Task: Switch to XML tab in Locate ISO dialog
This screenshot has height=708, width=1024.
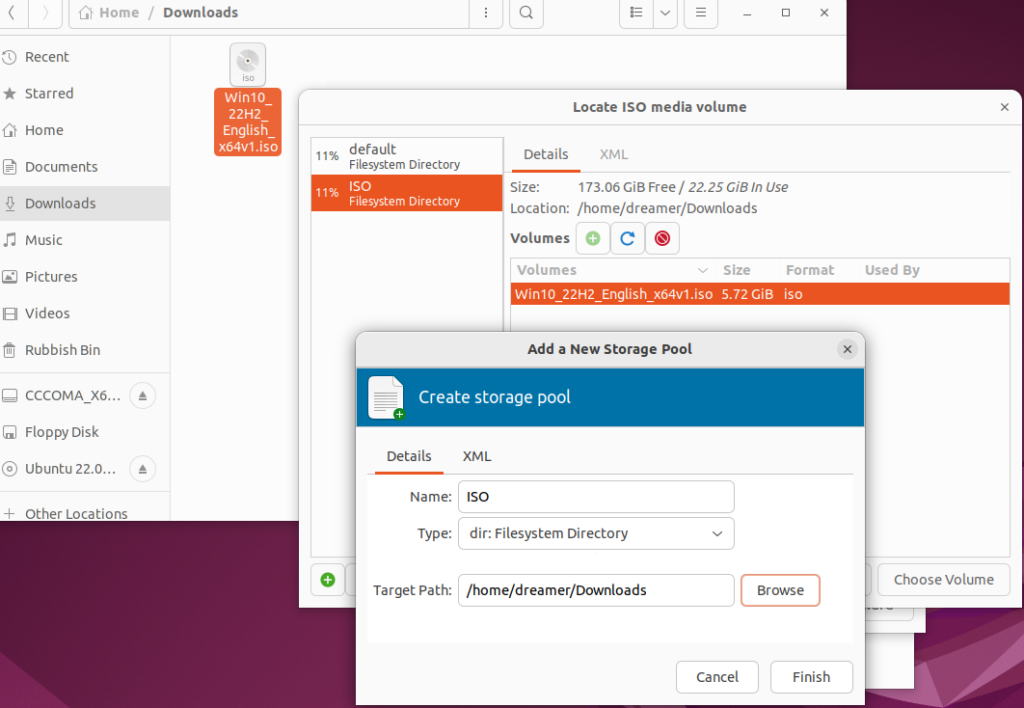Action: click(614, 155)
